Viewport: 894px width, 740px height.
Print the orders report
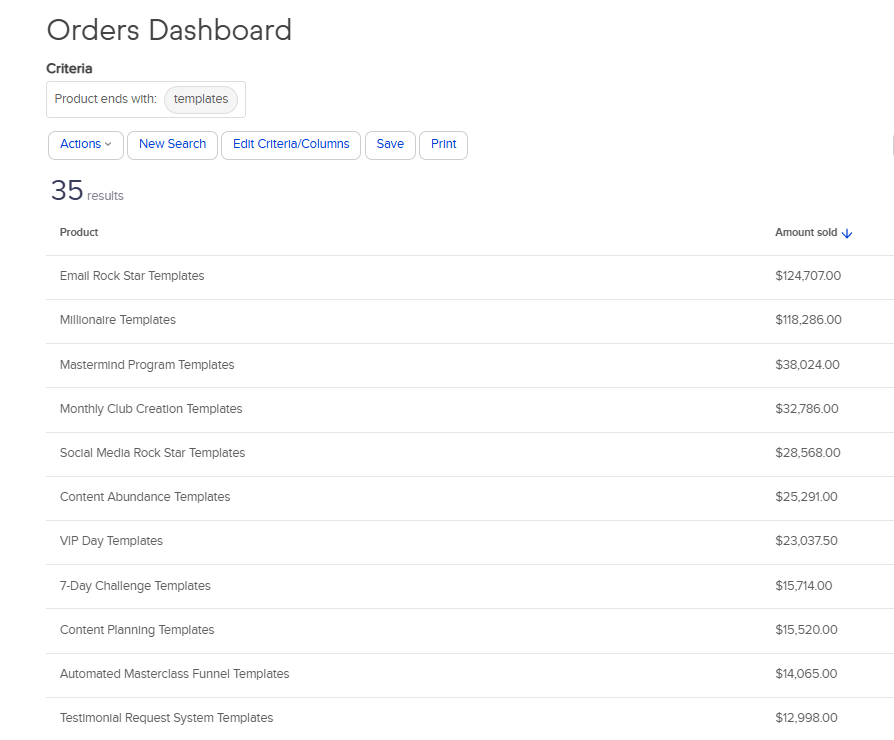(443, 144)
